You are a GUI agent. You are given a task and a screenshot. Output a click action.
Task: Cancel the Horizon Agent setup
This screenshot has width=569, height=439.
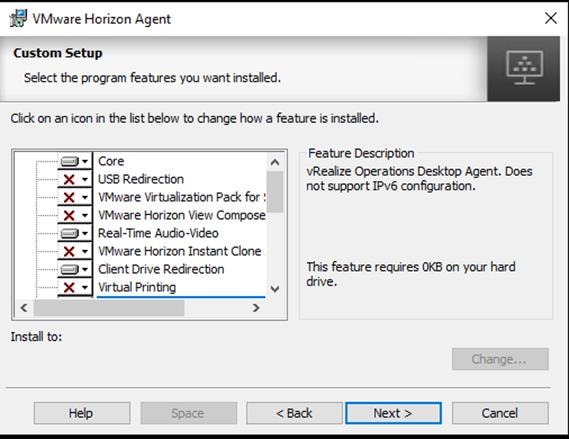coord(500,413)
